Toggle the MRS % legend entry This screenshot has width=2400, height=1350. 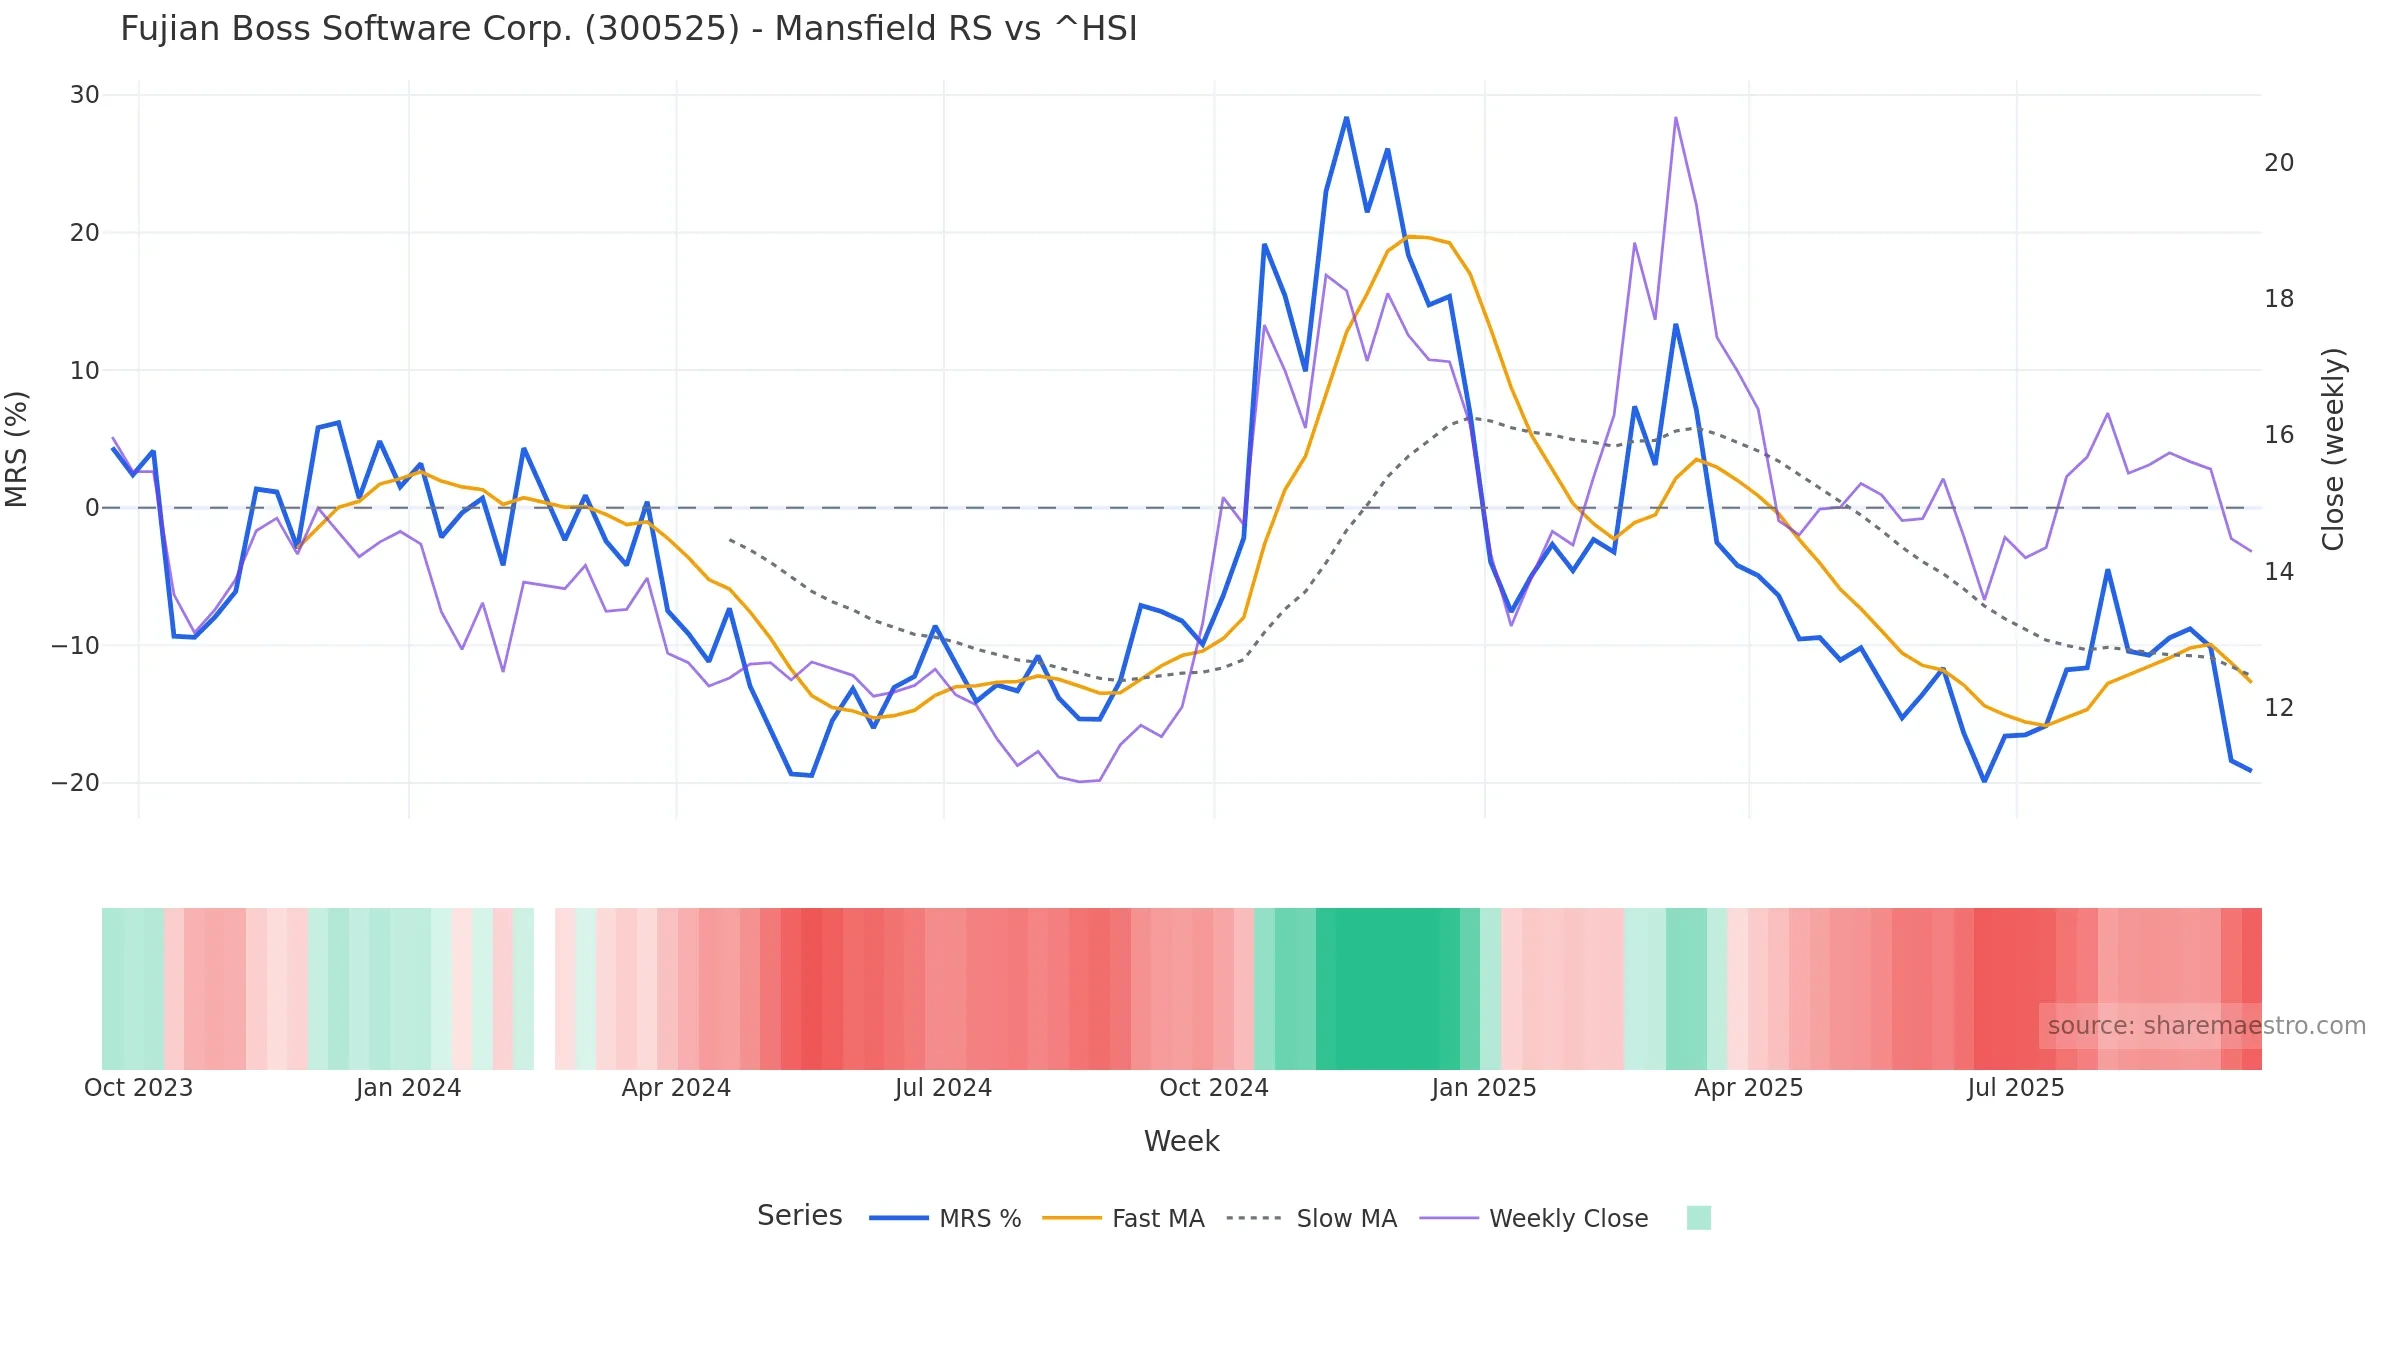point(945,1218)
